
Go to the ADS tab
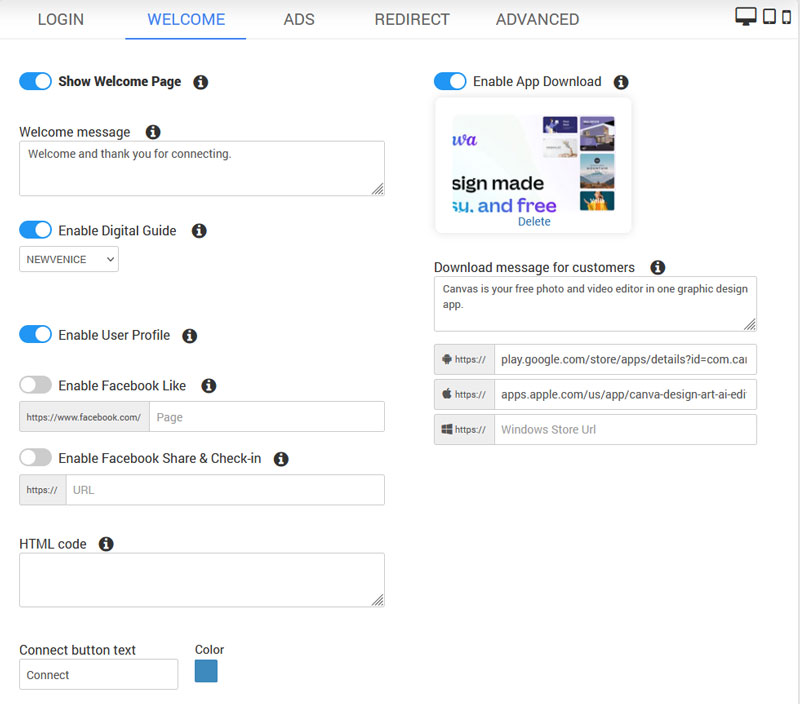(x=300, y=19)
